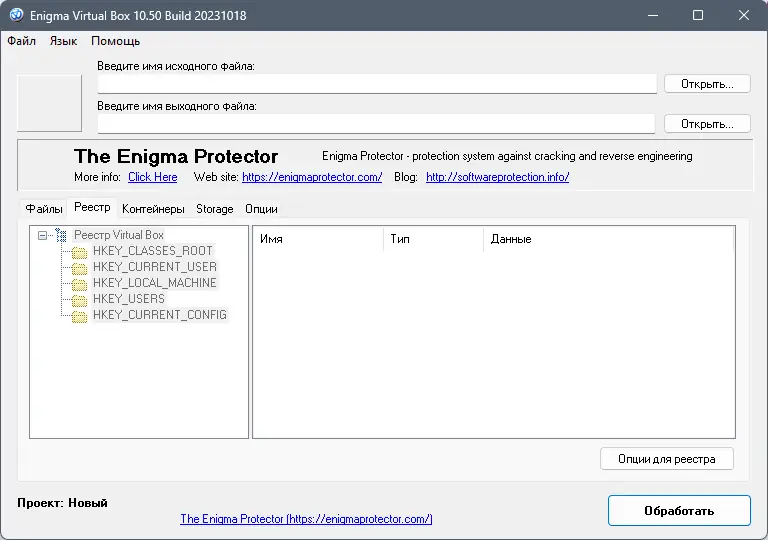Screen dimensions: 768x540
Task: Open the Файл menu
Action: (22, 41)
